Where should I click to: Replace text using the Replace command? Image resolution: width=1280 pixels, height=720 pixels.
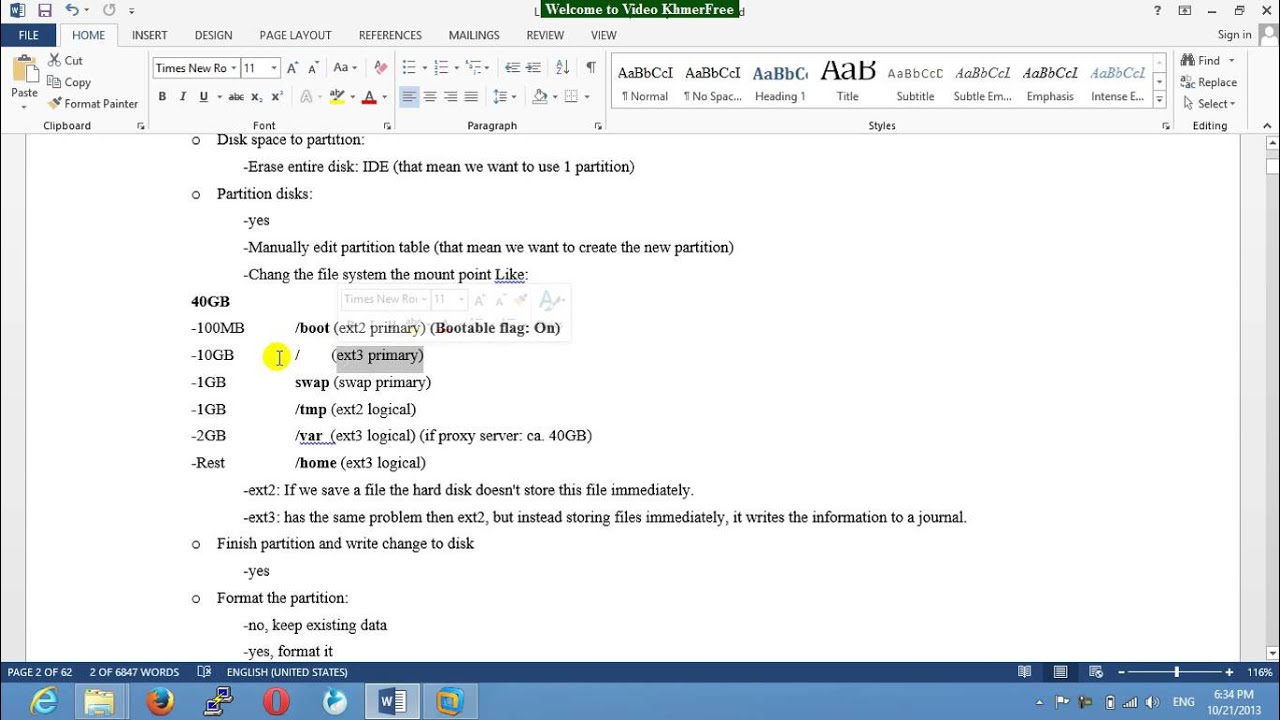coord(1209,82)
